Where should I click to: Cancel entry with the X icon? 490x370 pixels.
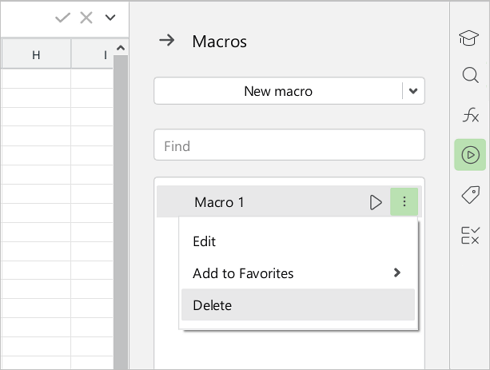86,18
